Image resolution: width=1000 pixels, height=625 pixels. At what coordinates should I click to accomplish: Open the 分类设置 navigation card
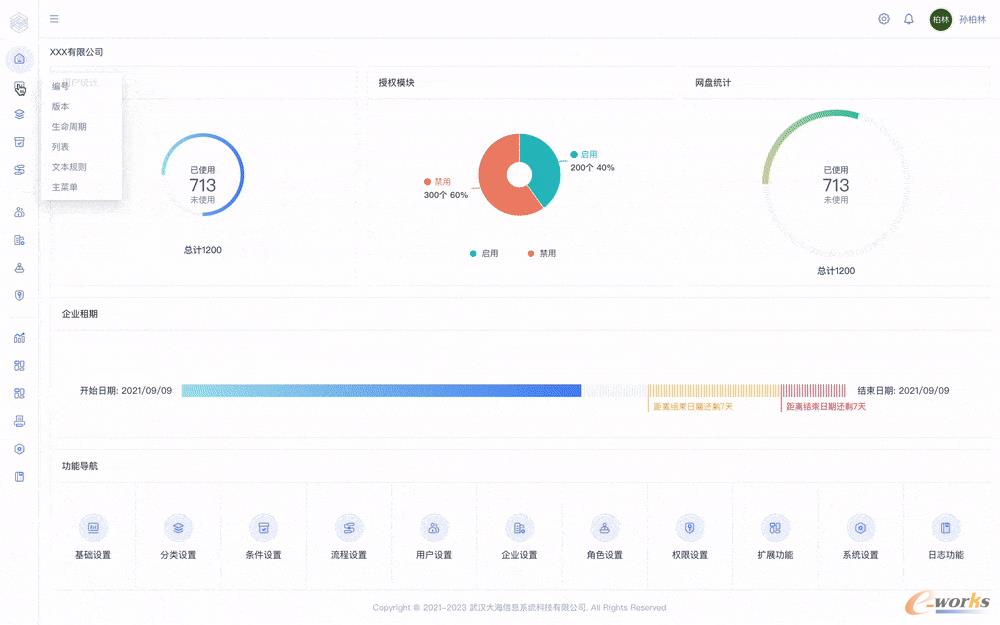[x=179, y=538]
